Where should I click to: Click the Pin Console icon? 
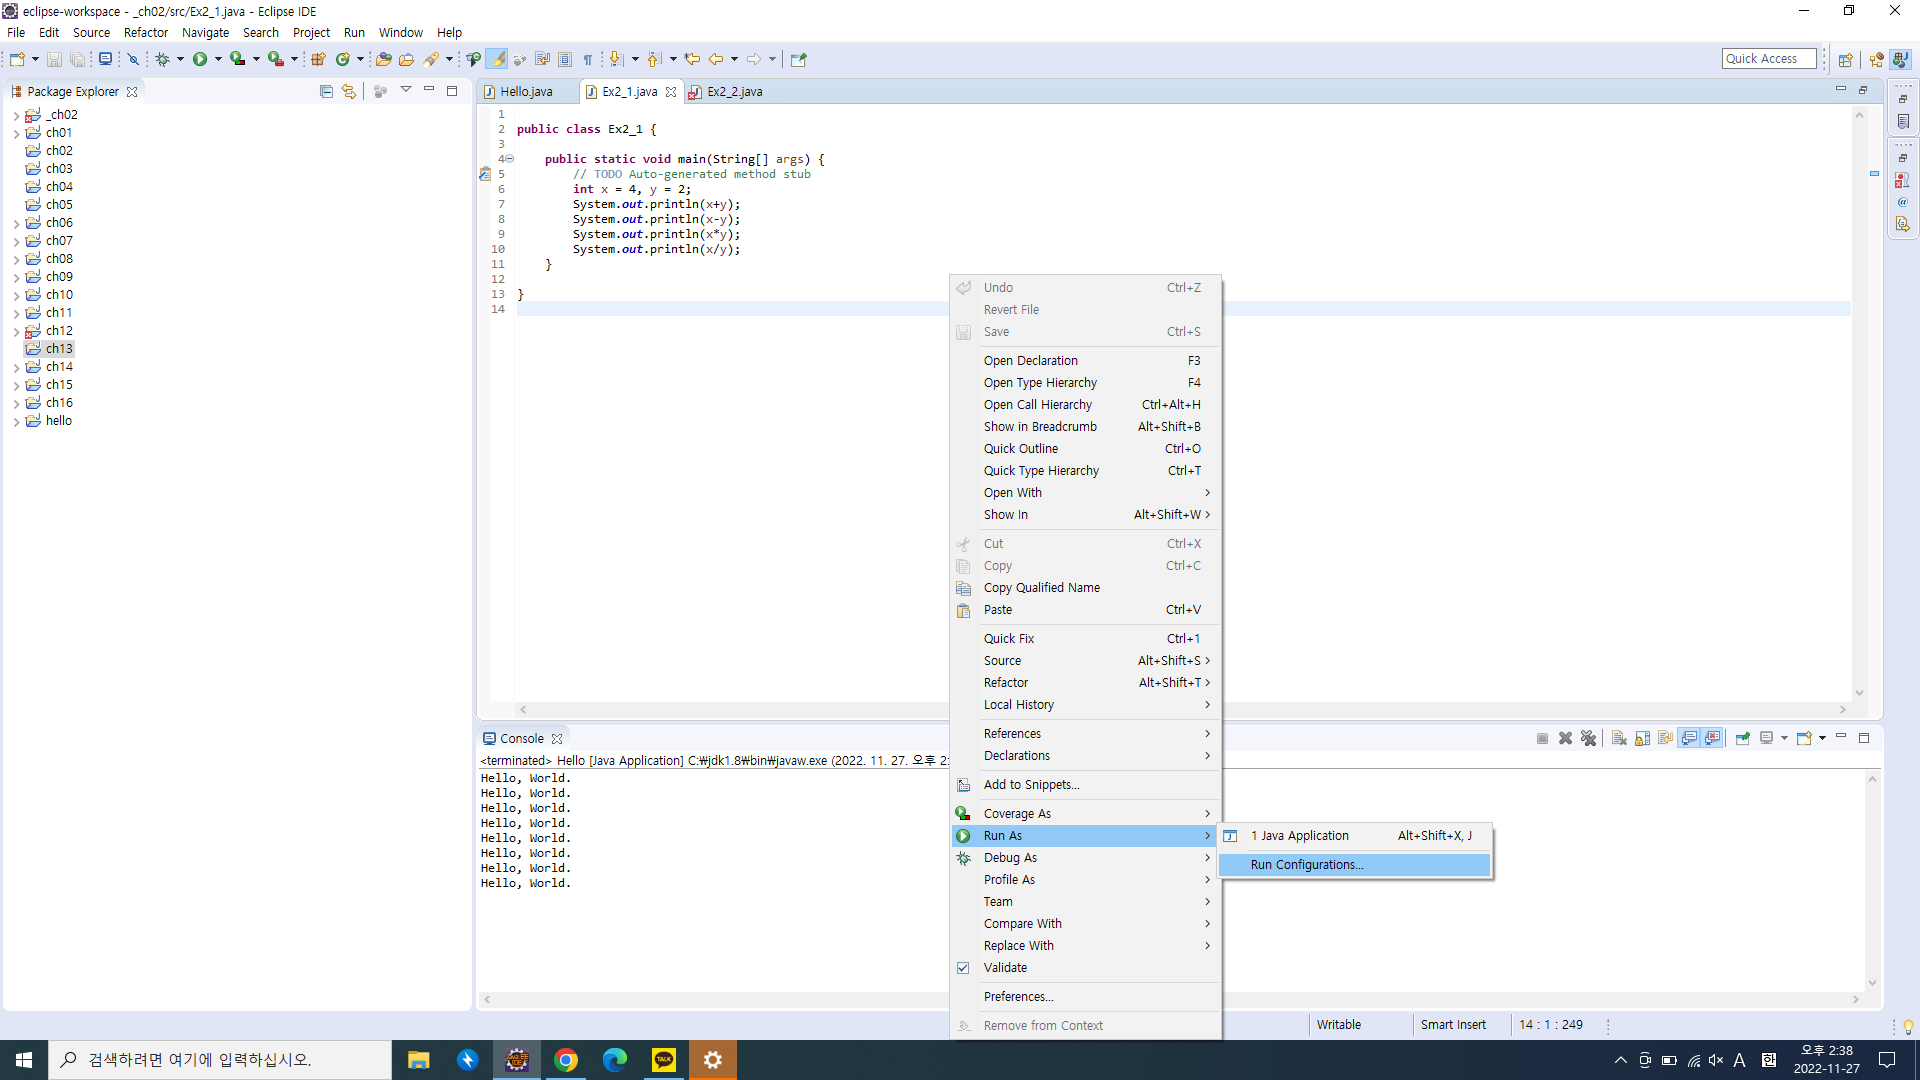click(1743, 738)
